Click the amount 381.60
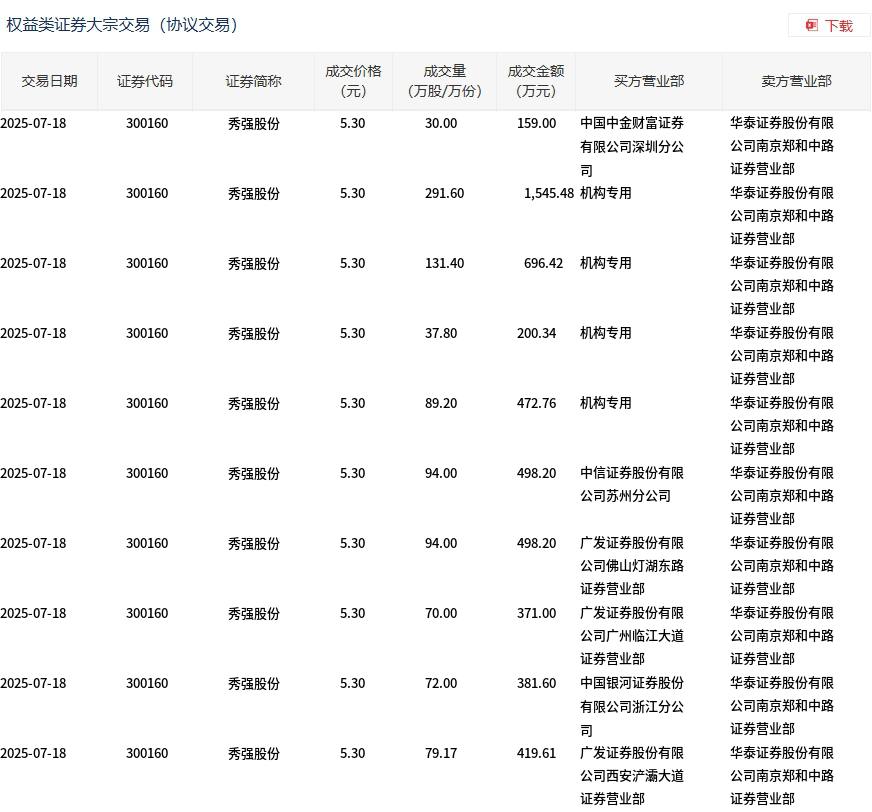 pyautogui.click(x=536, y=684)
